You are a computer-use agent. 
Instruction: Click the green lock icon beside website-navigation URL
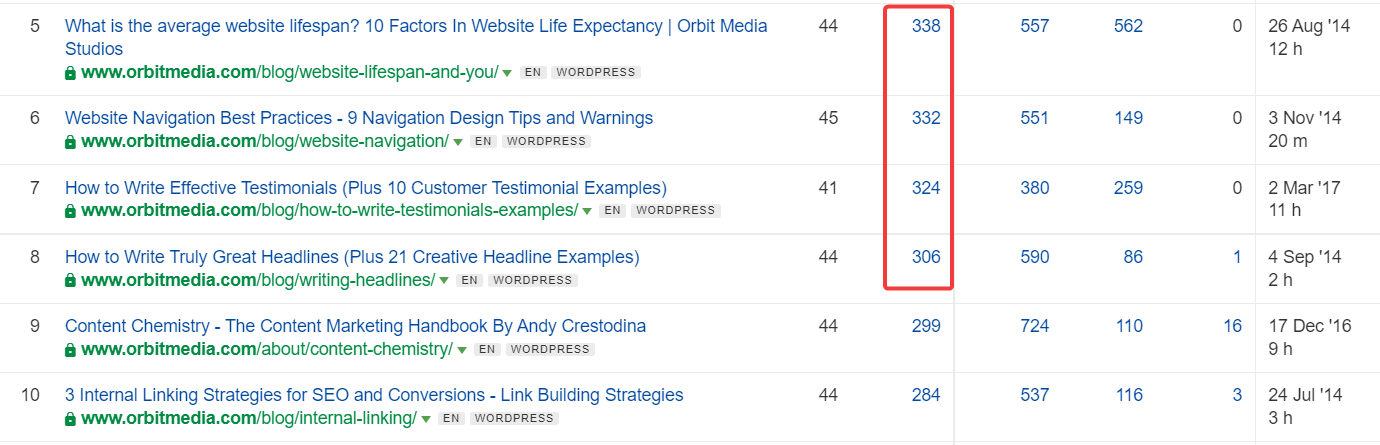pos(70,142)
